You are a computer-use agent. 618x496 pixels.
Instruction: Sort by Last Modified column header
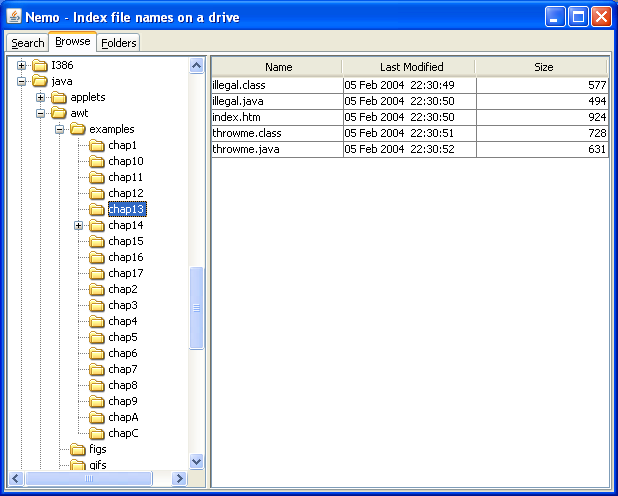(410, 67)
